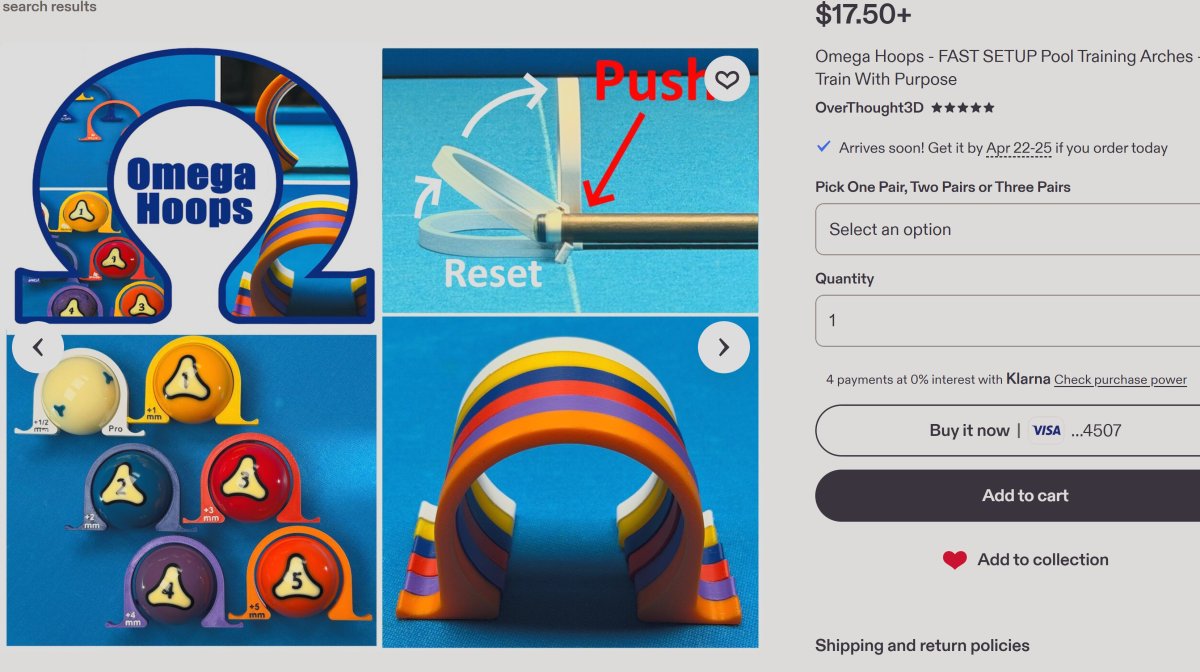The height and width of the screenshot is (672, 1200).
Task: Click the red heart beside Add to collection
Action: (x=955, y=560)
